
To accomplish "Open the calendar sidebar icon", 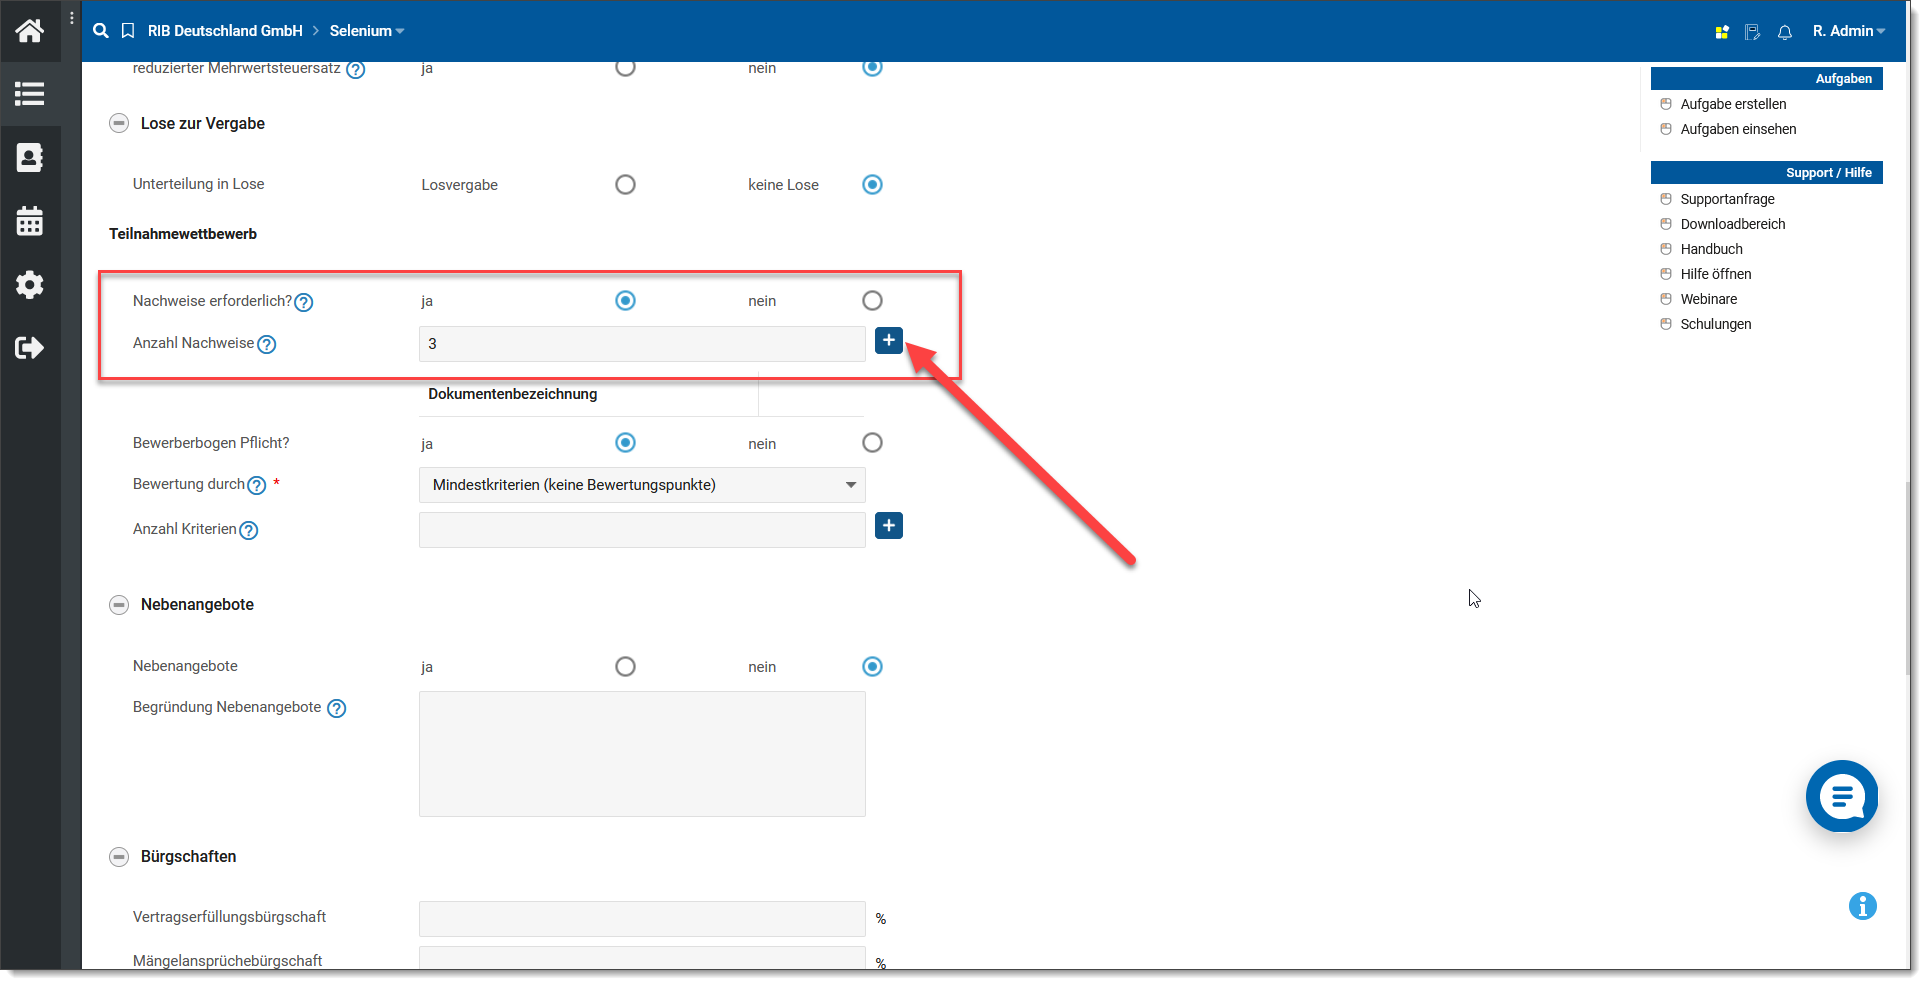I will click(30, 221).
